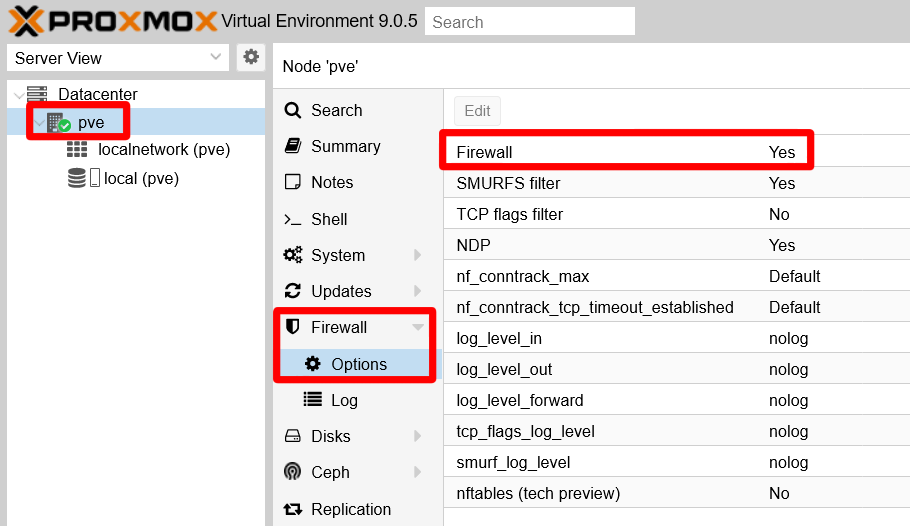Open the Shell terminal icon
This screenshot has width=910, height=526.
click(x=292, y=219)
